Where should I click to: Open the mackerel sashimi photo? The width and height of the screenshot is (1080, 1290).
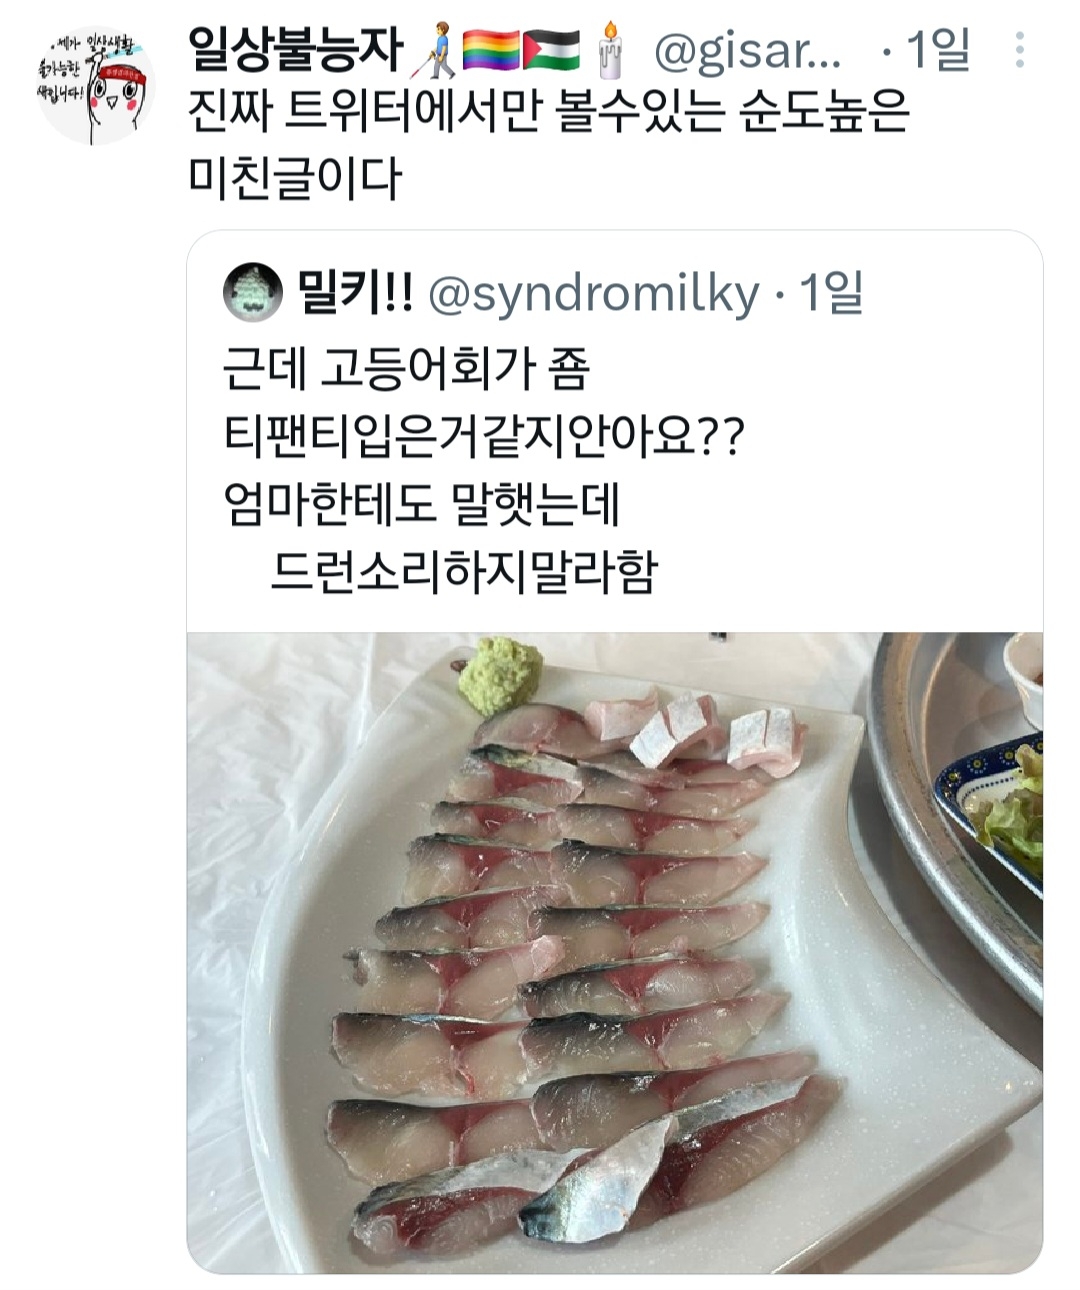click(614, 951)
